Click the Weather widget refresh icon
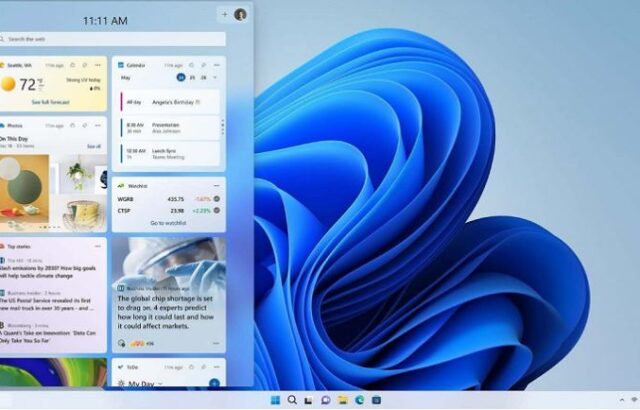640x410 pixels. [73, 65]
